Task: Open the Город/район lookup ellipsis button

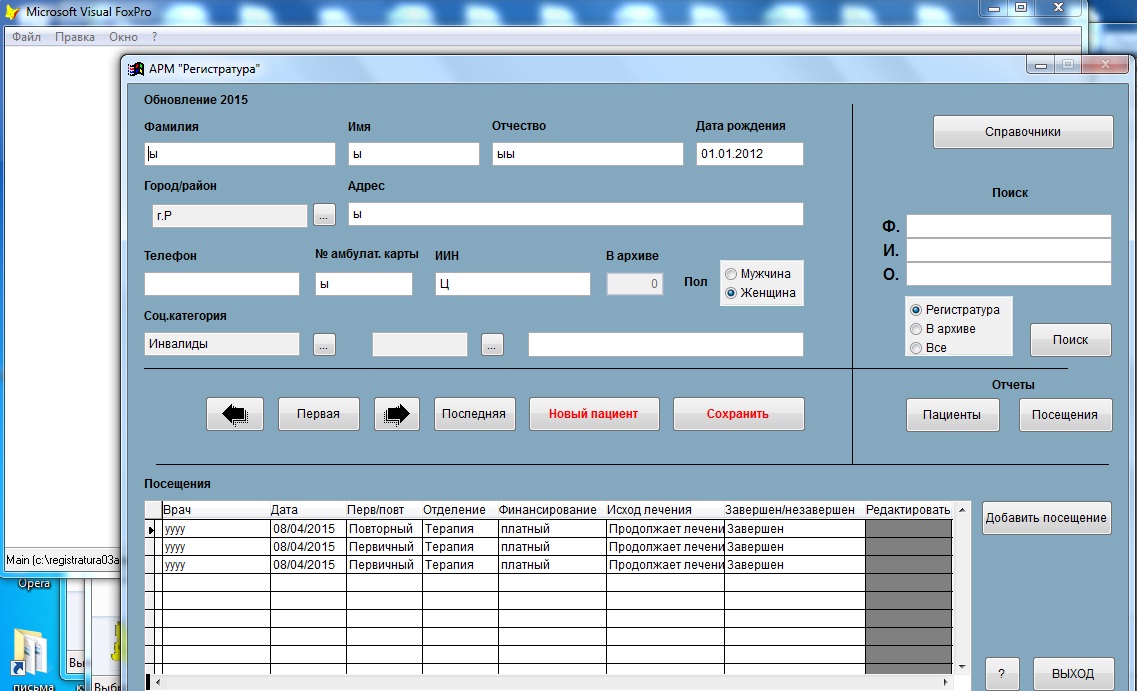Action: pos(324,215)
